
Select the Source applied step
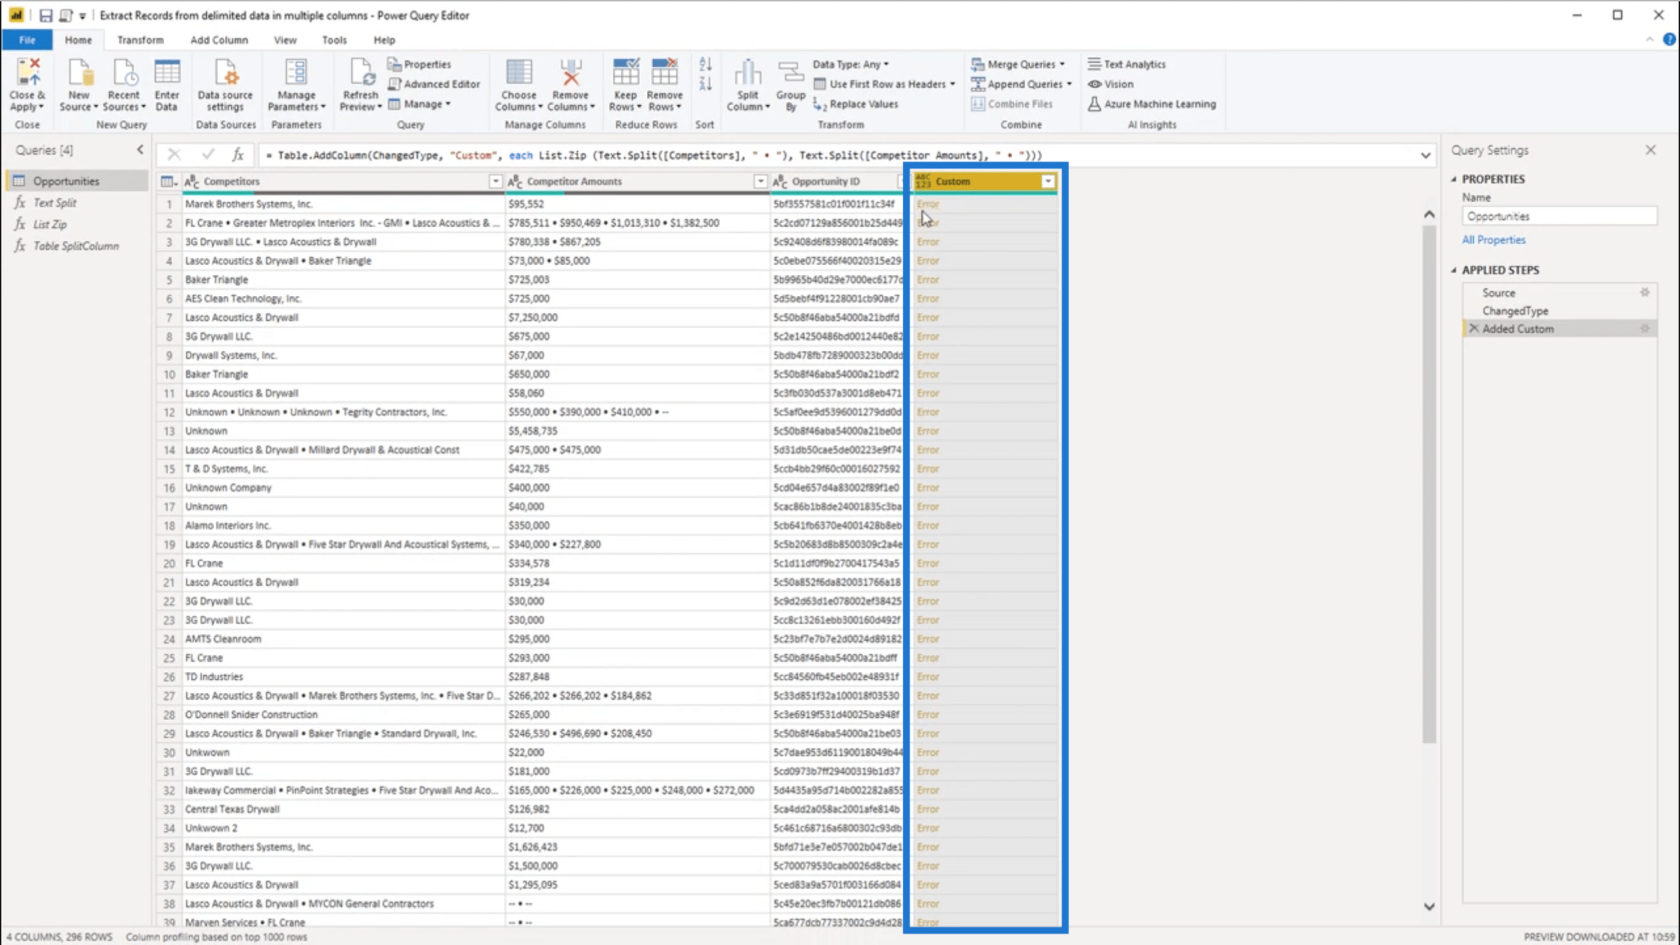click(1498, 293)
